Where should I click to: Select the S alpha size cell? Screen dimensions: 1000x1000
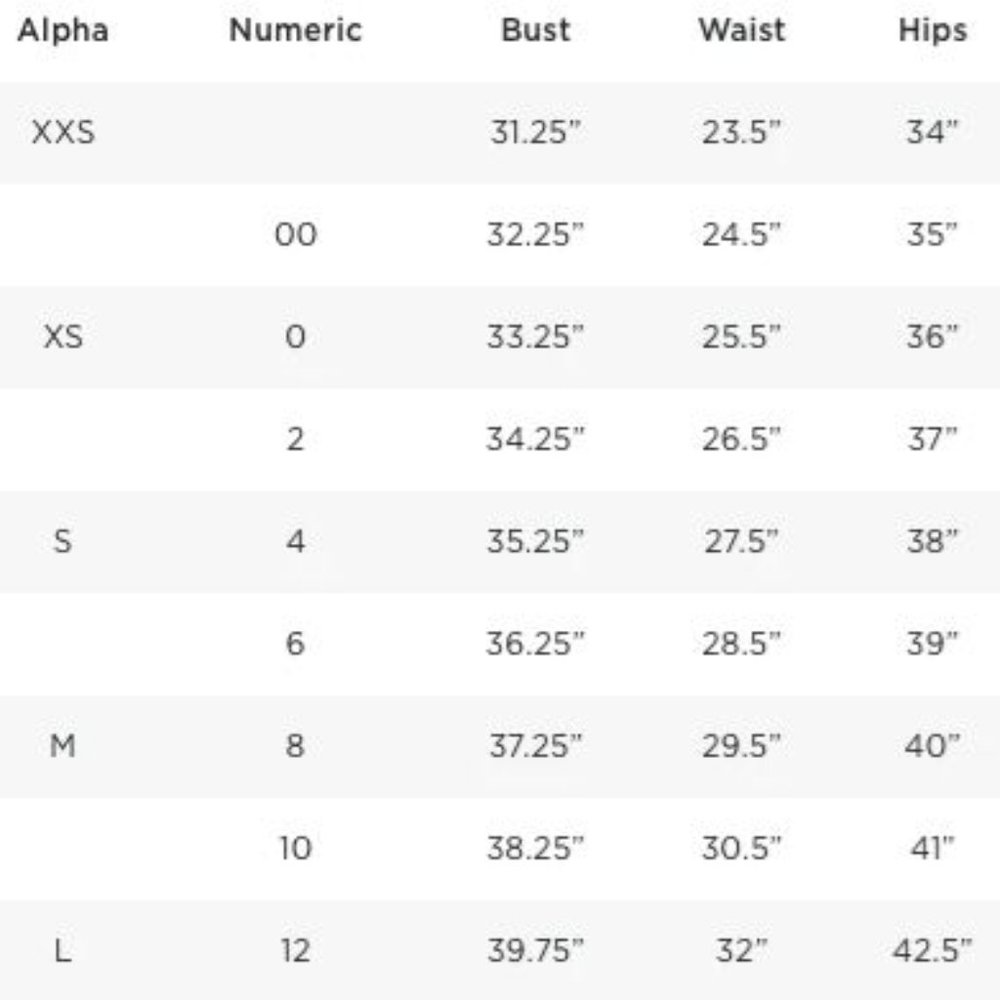click(x=62, y=541)
